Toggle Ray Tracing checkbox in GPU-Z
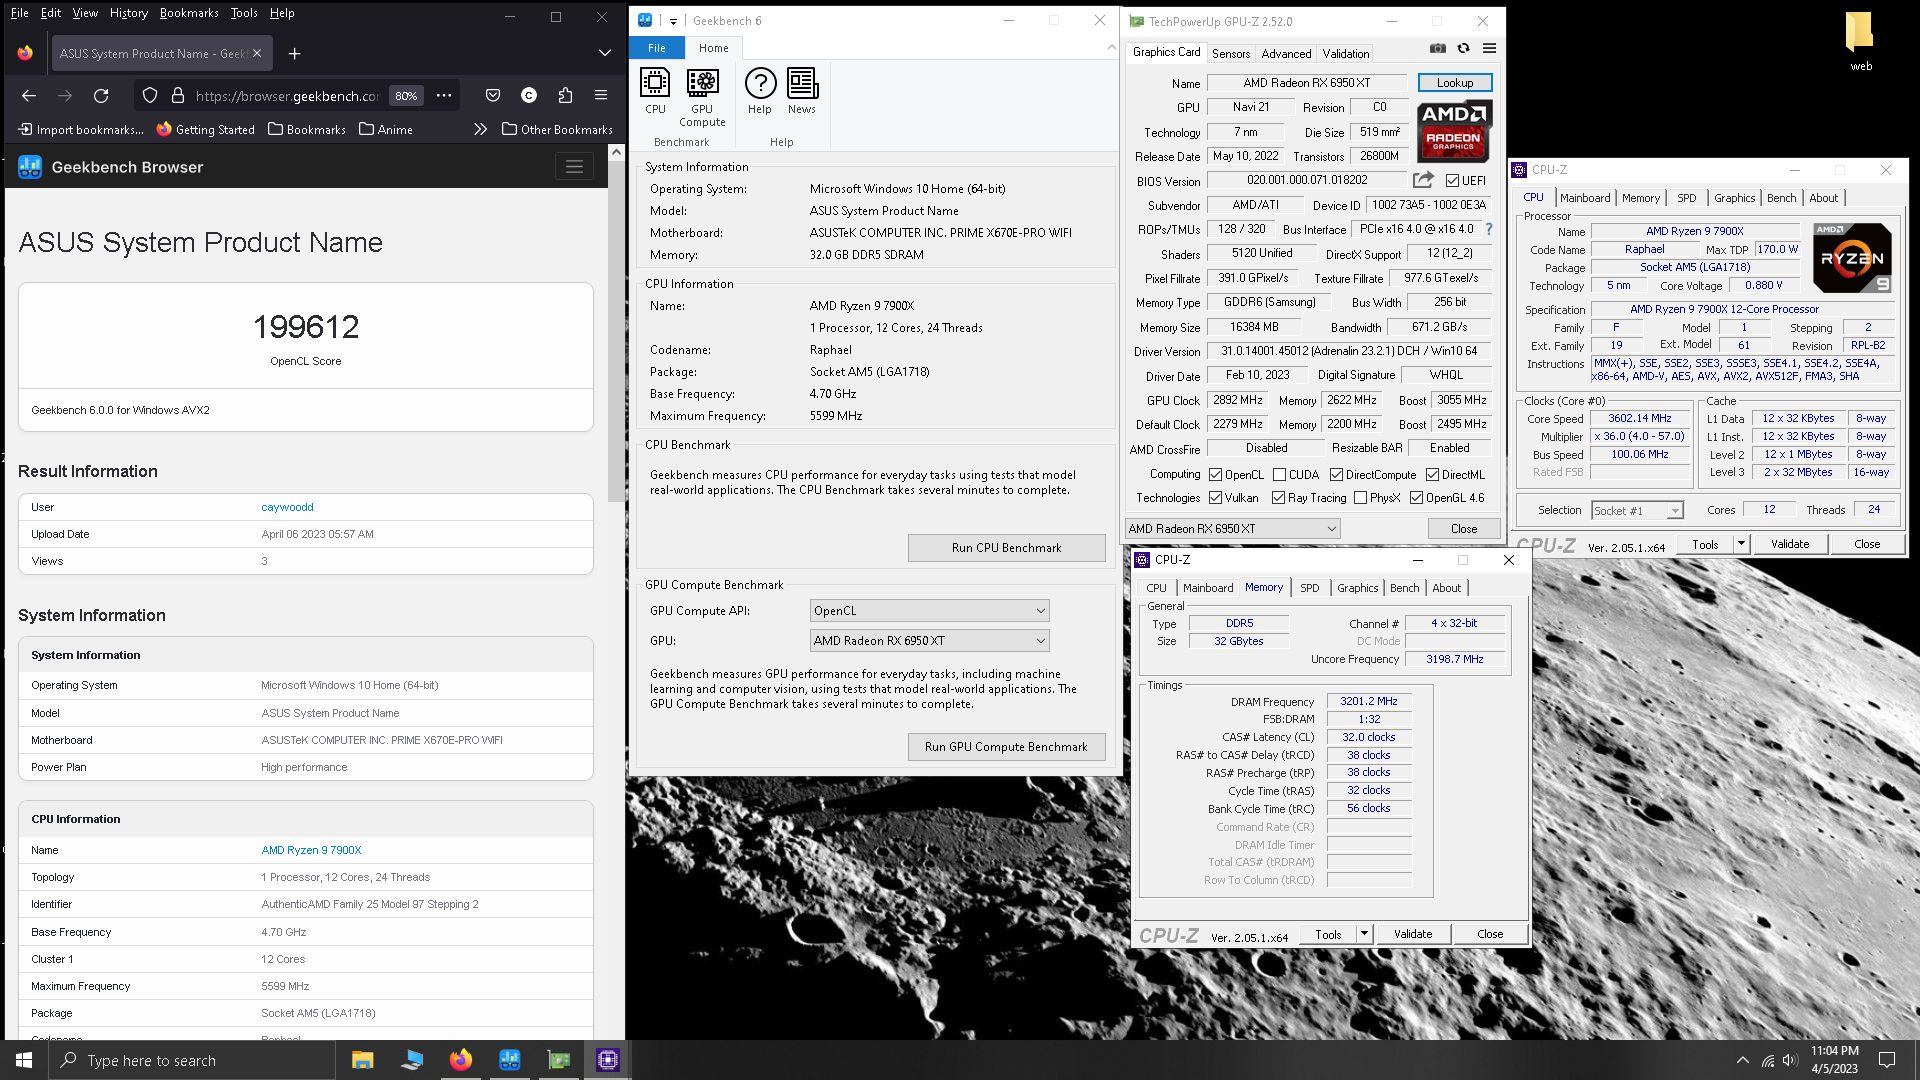This screenshot has width=1920, height=1080. (x=1278, y=498)
